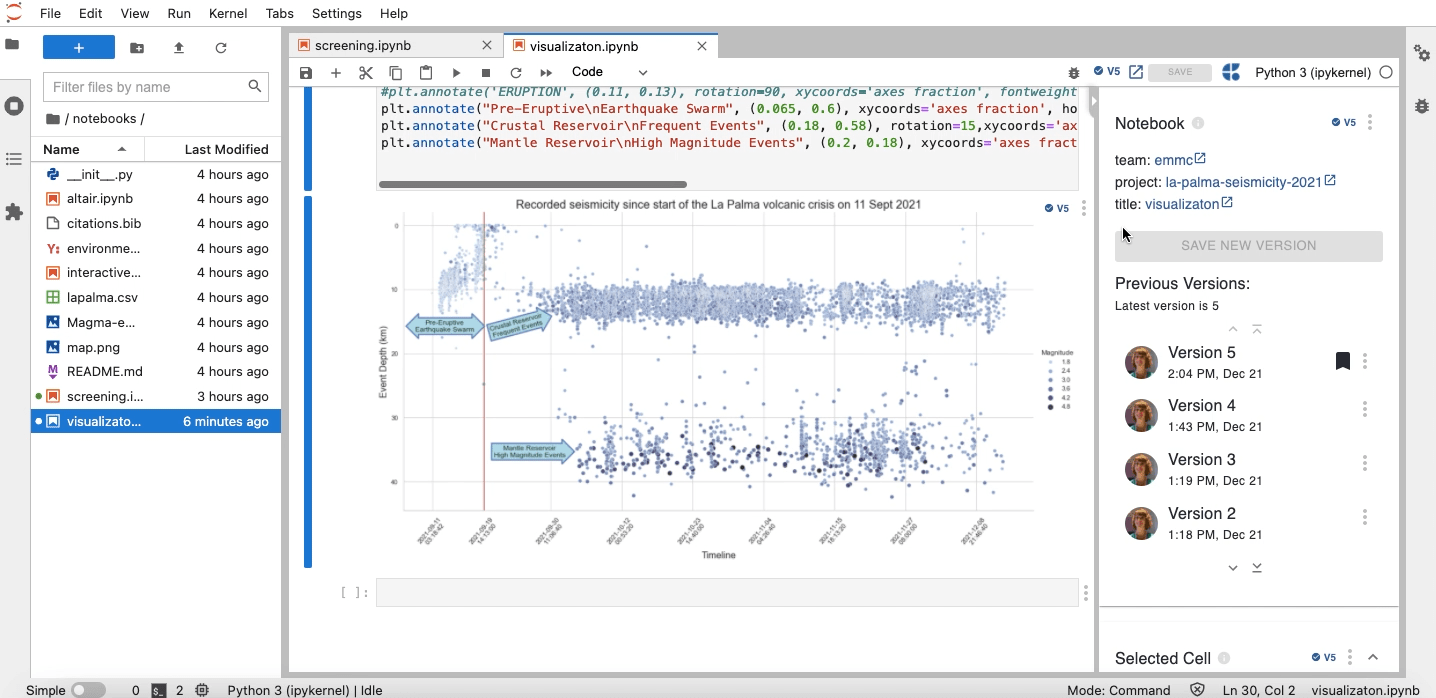Interrupt the kernel with stop button

[486, 73]
